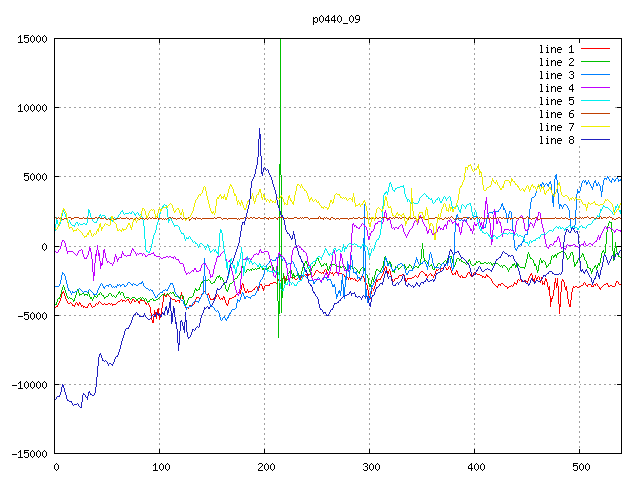Click the "line 5" legend entry text
The image size is (640, 480).
pyautogui.click(x=557, y=101)
